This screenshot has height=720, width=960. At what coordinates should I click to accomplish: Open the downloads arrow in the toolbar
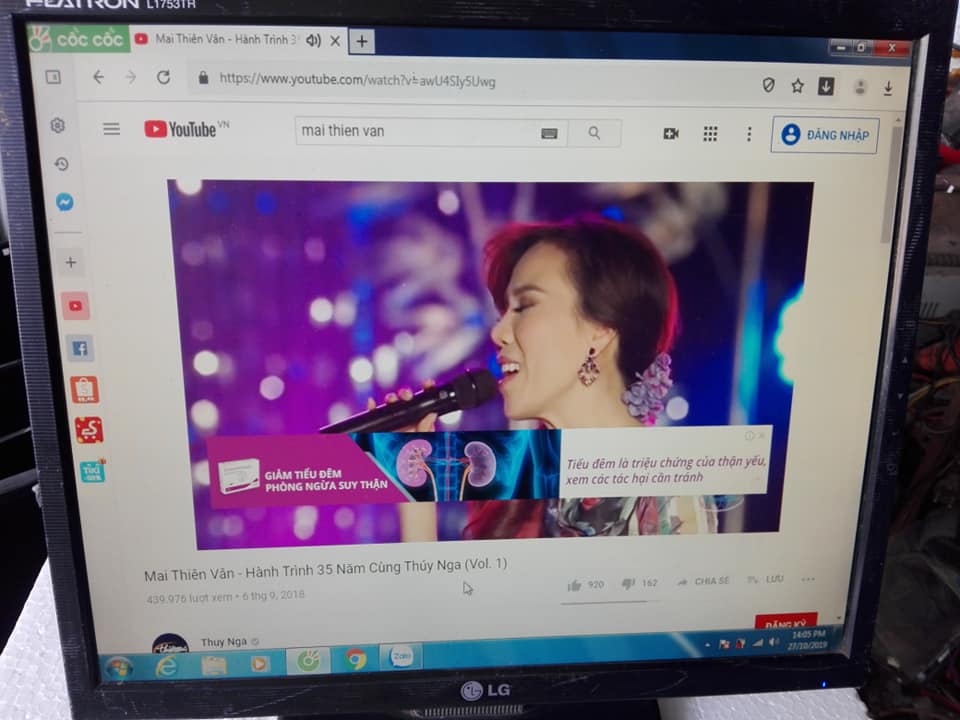click(x=888, y=89)
